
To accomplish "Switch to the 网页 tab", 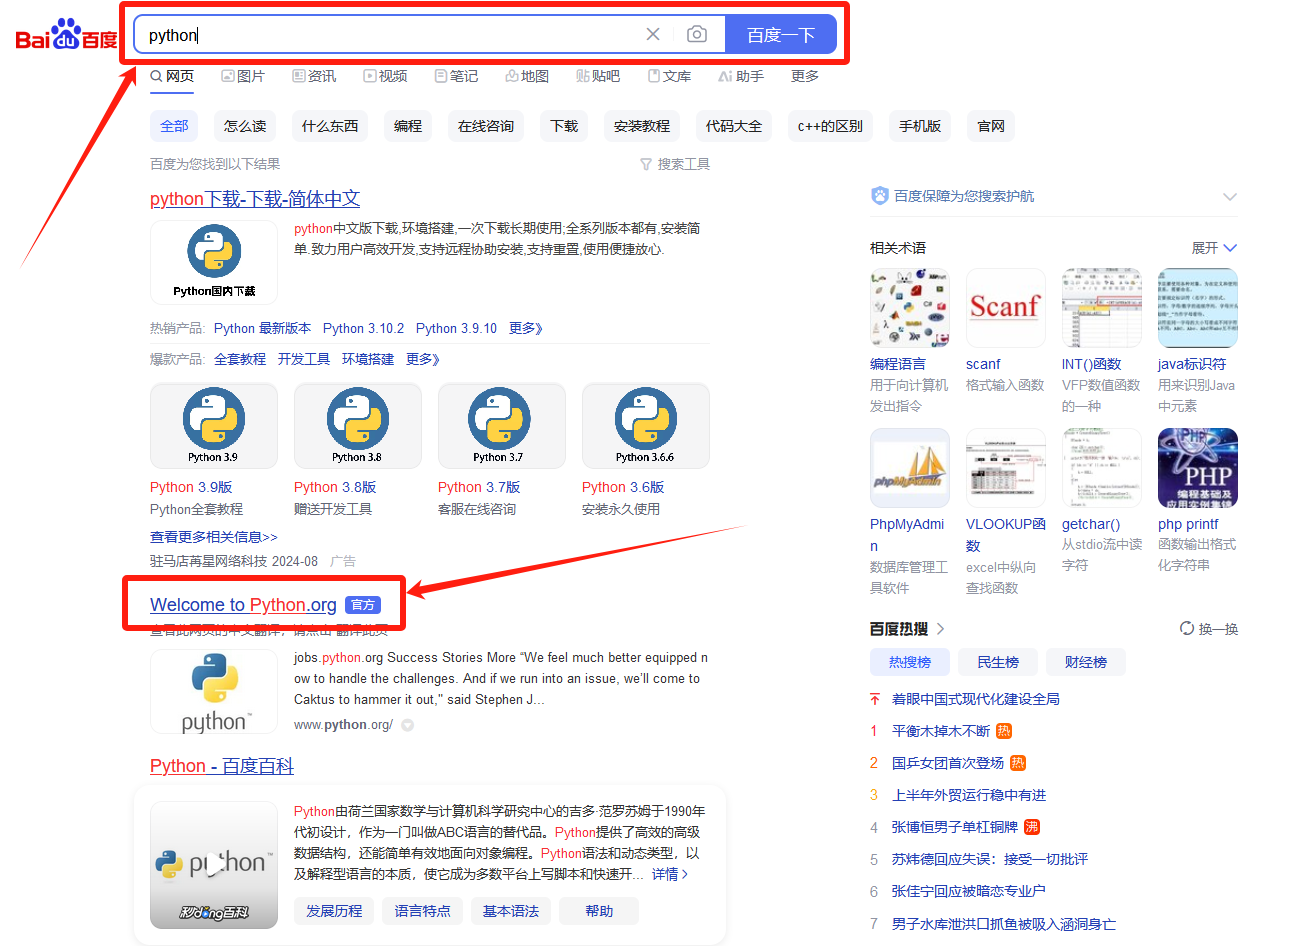I will (172, 76).
